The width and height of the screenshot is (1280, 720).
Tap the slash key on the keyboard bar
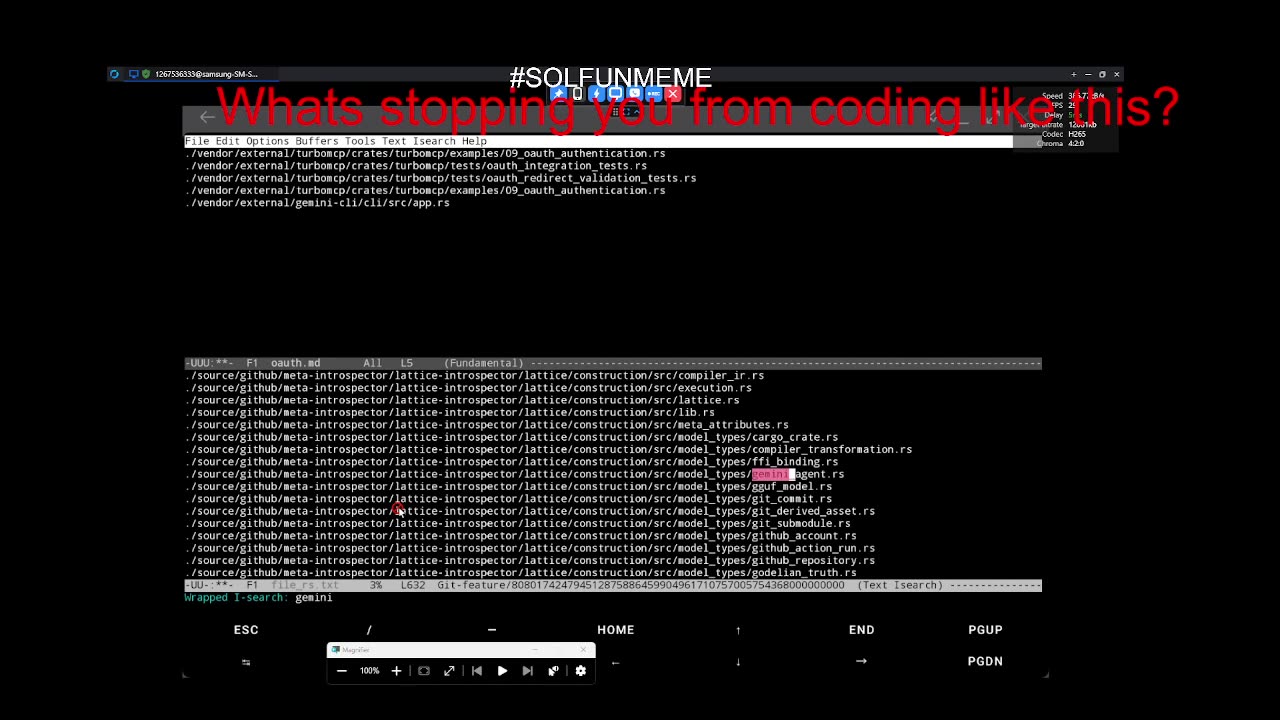pos(369,630)
